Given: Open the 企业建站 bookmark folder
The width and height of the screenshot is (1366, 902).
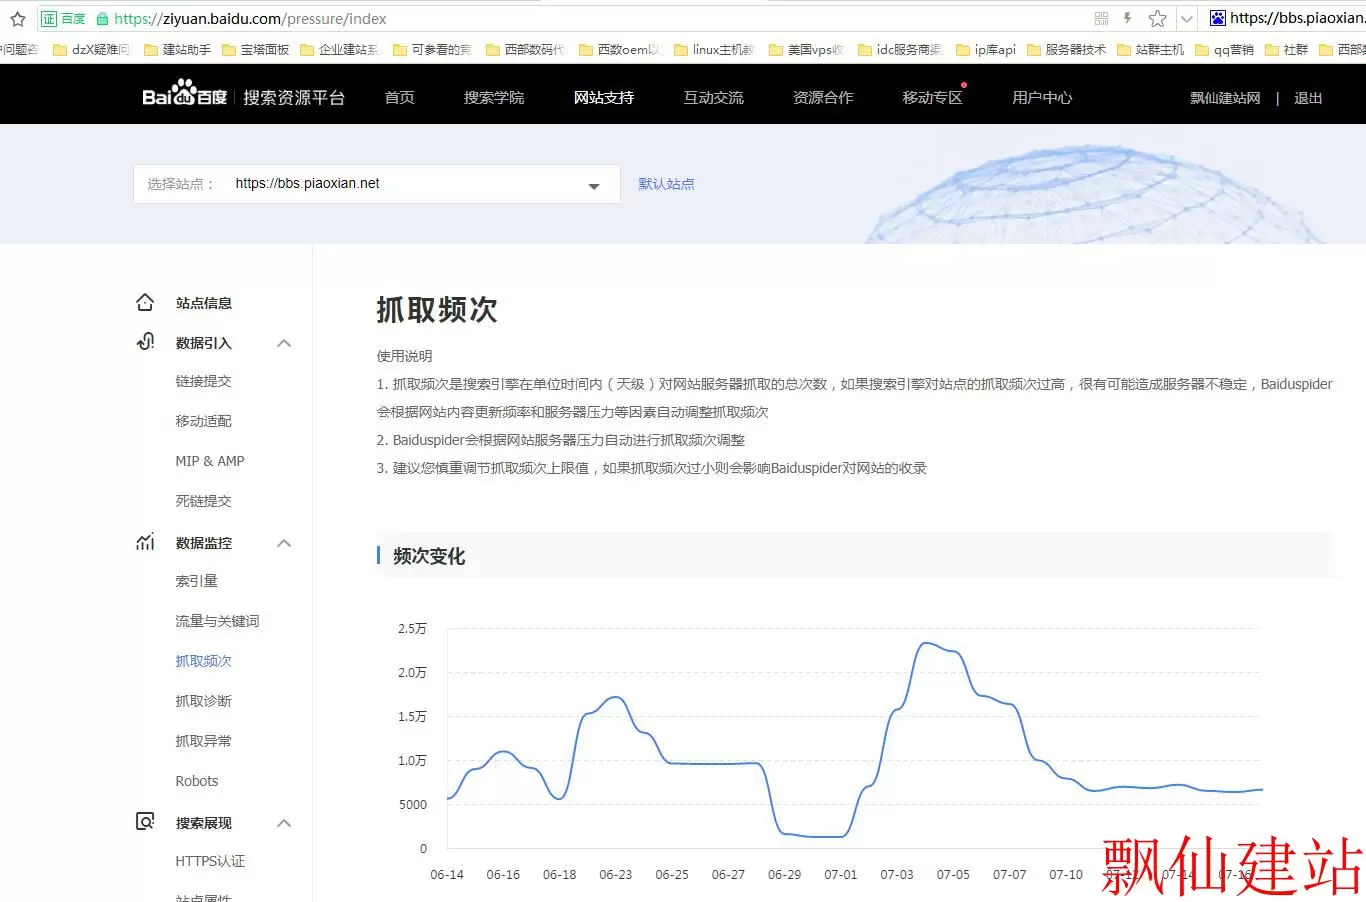Looking at the screenshot, I should [339, 49].
